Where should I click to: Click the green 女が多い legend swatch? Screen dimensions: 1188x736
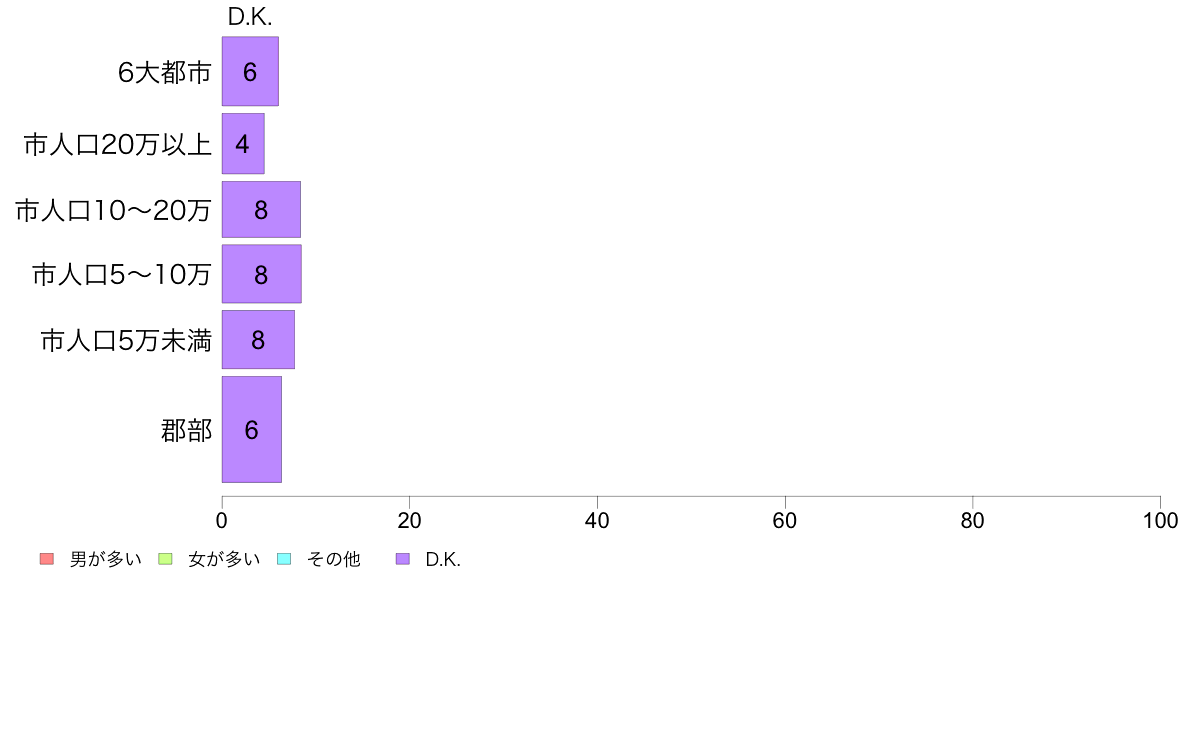click(x=165, y=559)
